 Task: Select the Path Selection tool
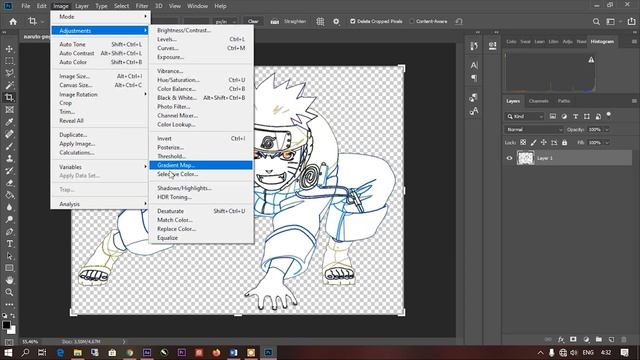[9, 256]
